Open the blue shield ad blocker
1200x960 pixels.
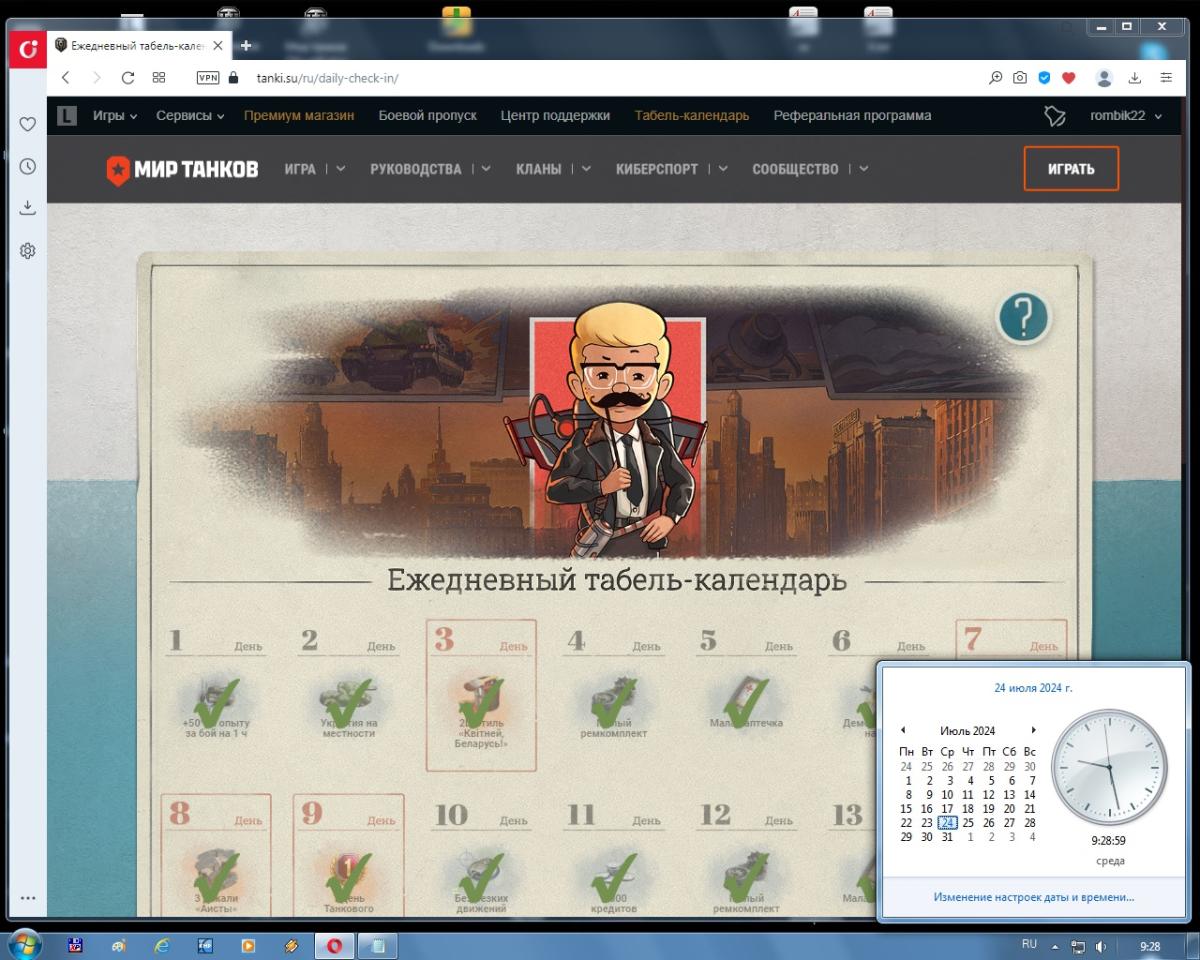point(1044,78)
